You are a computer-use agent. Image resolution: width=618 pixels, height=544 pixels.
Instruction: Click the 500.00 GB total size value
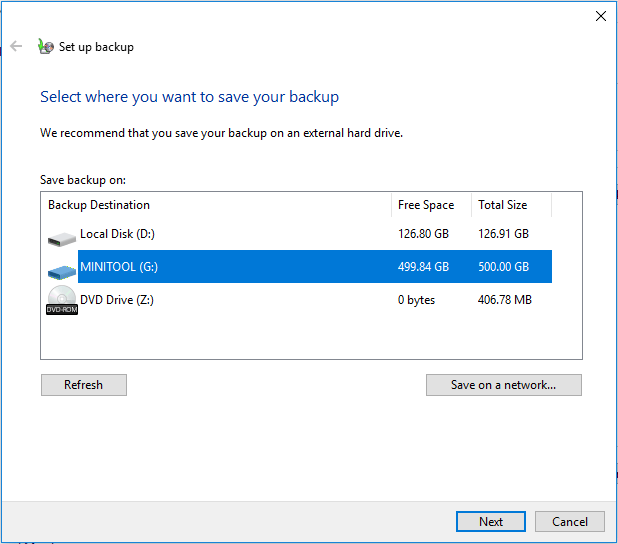(x=503, y=267)
